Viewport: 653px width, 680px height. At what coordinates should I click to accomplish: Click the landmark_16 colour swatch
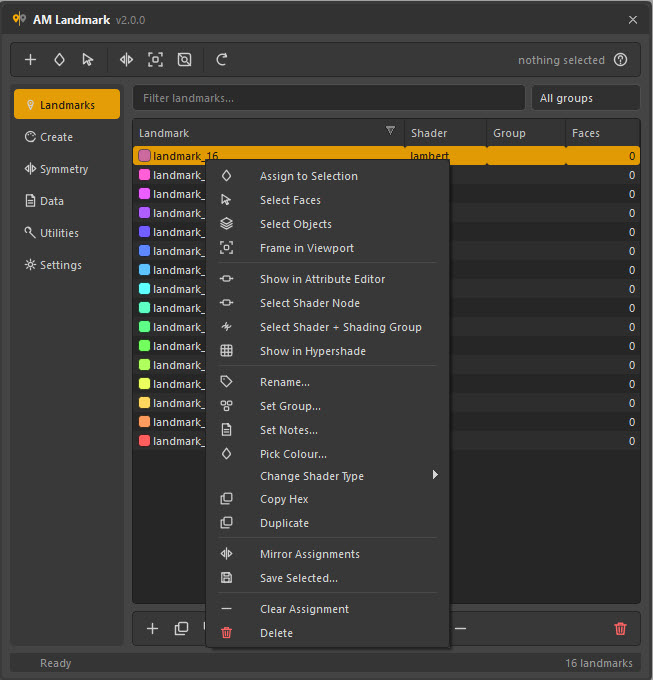pos(144,155)
